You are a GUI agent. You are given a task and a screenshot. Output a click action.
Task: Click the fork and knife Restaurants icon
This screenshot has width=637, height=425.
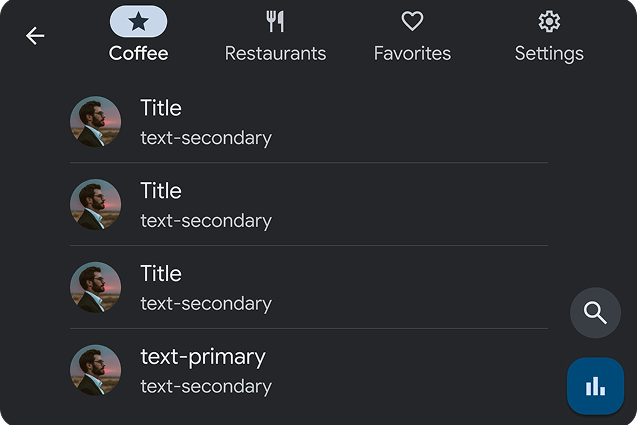tap(275, 21)
